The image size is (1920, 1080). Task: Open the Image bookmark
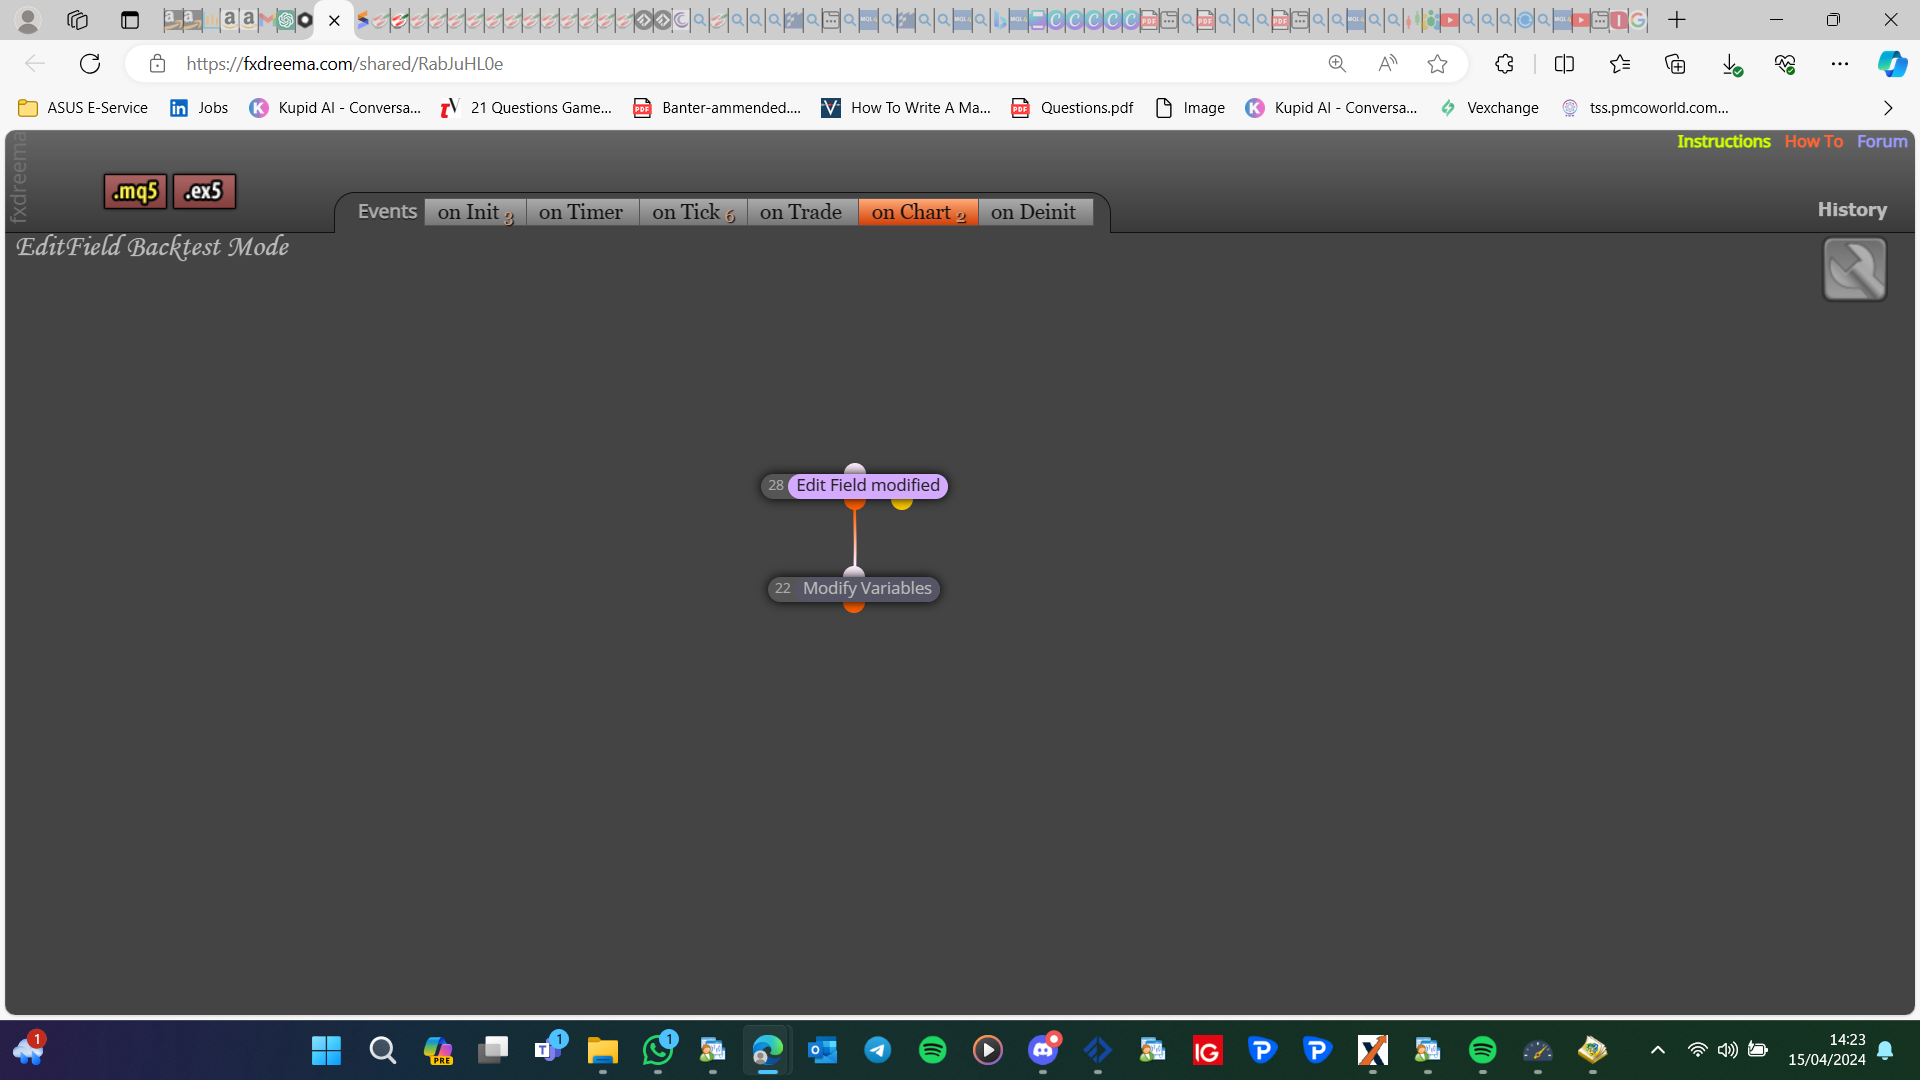(1189, 108)
